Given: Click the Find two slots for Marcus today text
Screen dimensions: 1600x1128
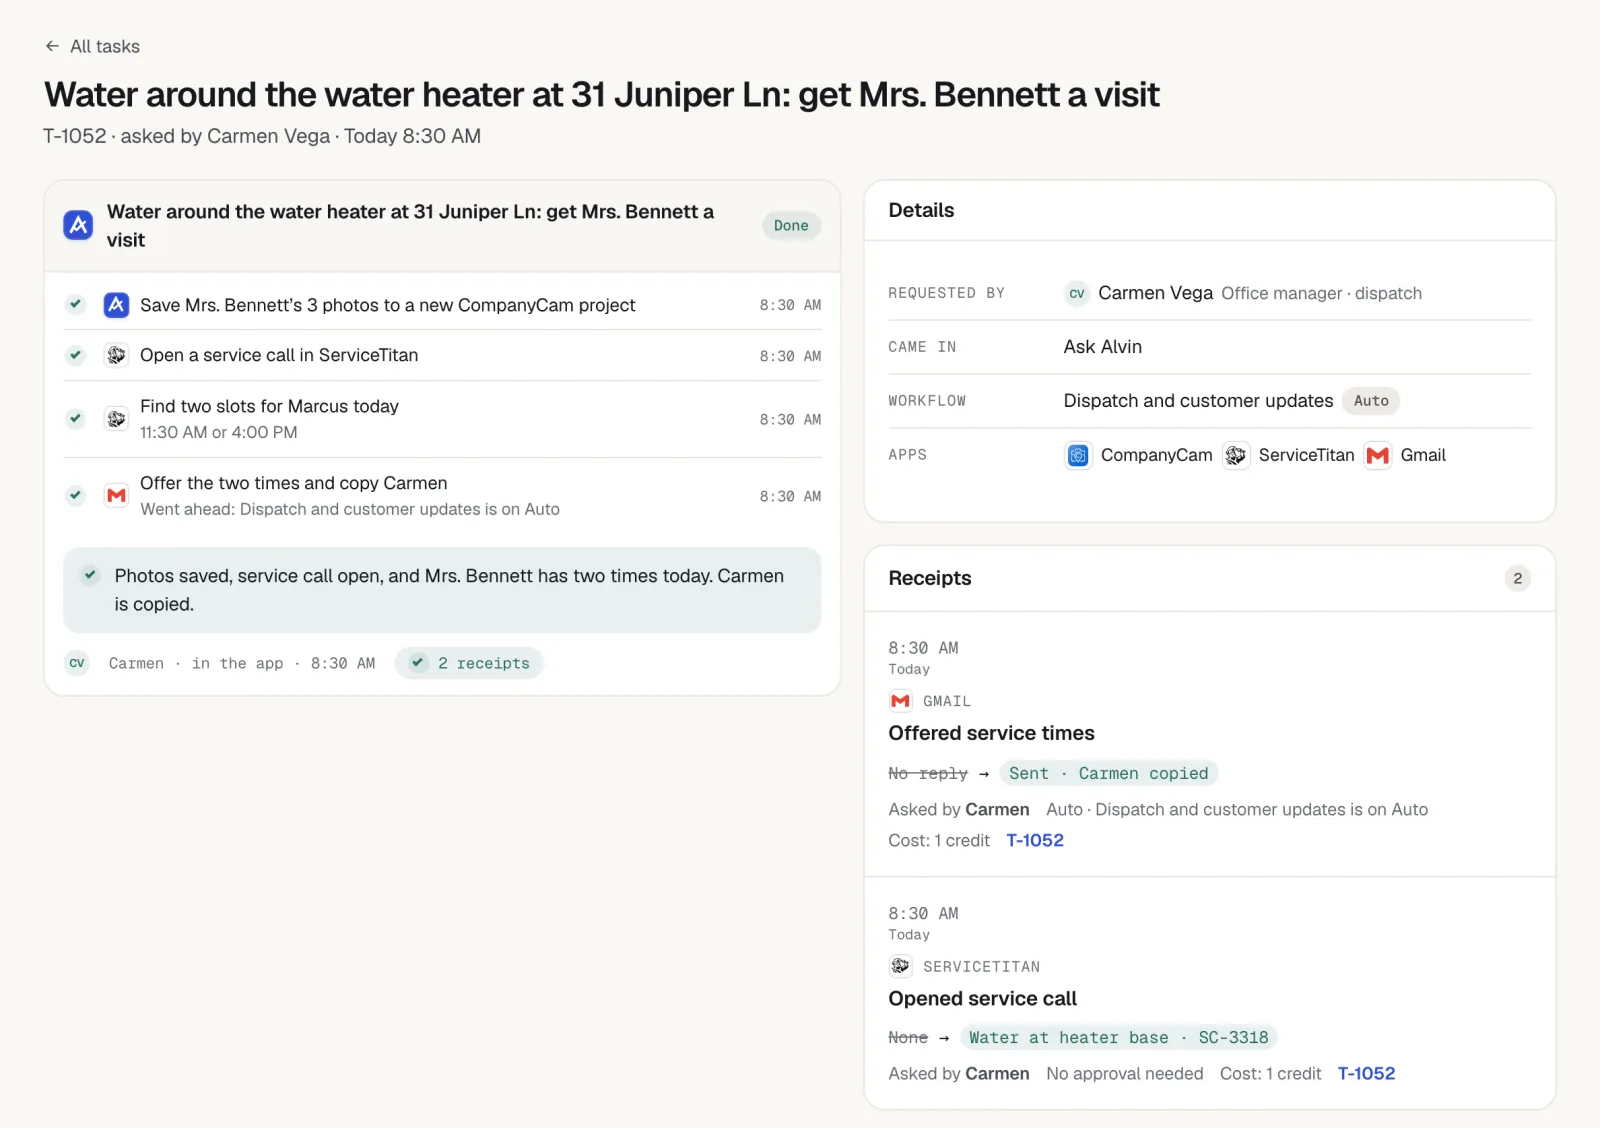Looking at the screenshot, I should pyautogui.click(x=269, y=406).
